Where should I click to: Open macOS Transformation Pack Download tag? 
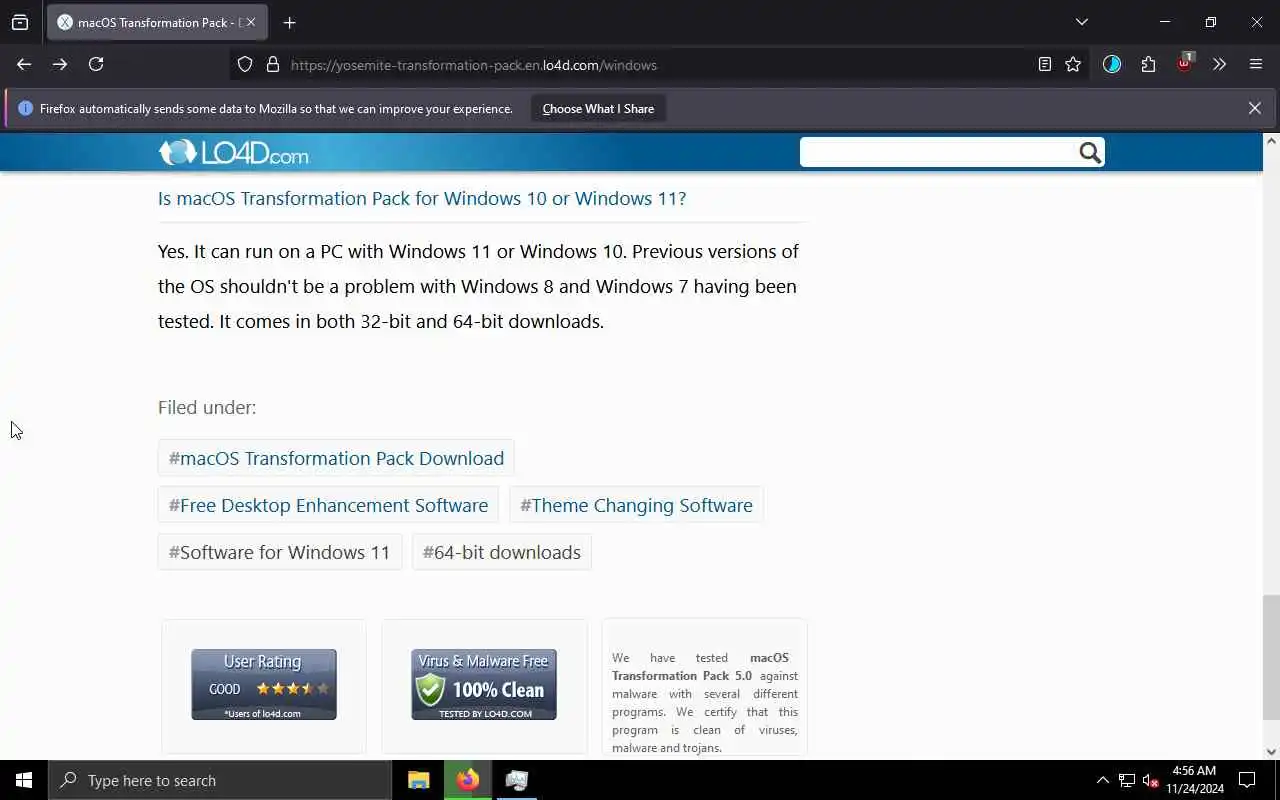(x=336, y=458)
